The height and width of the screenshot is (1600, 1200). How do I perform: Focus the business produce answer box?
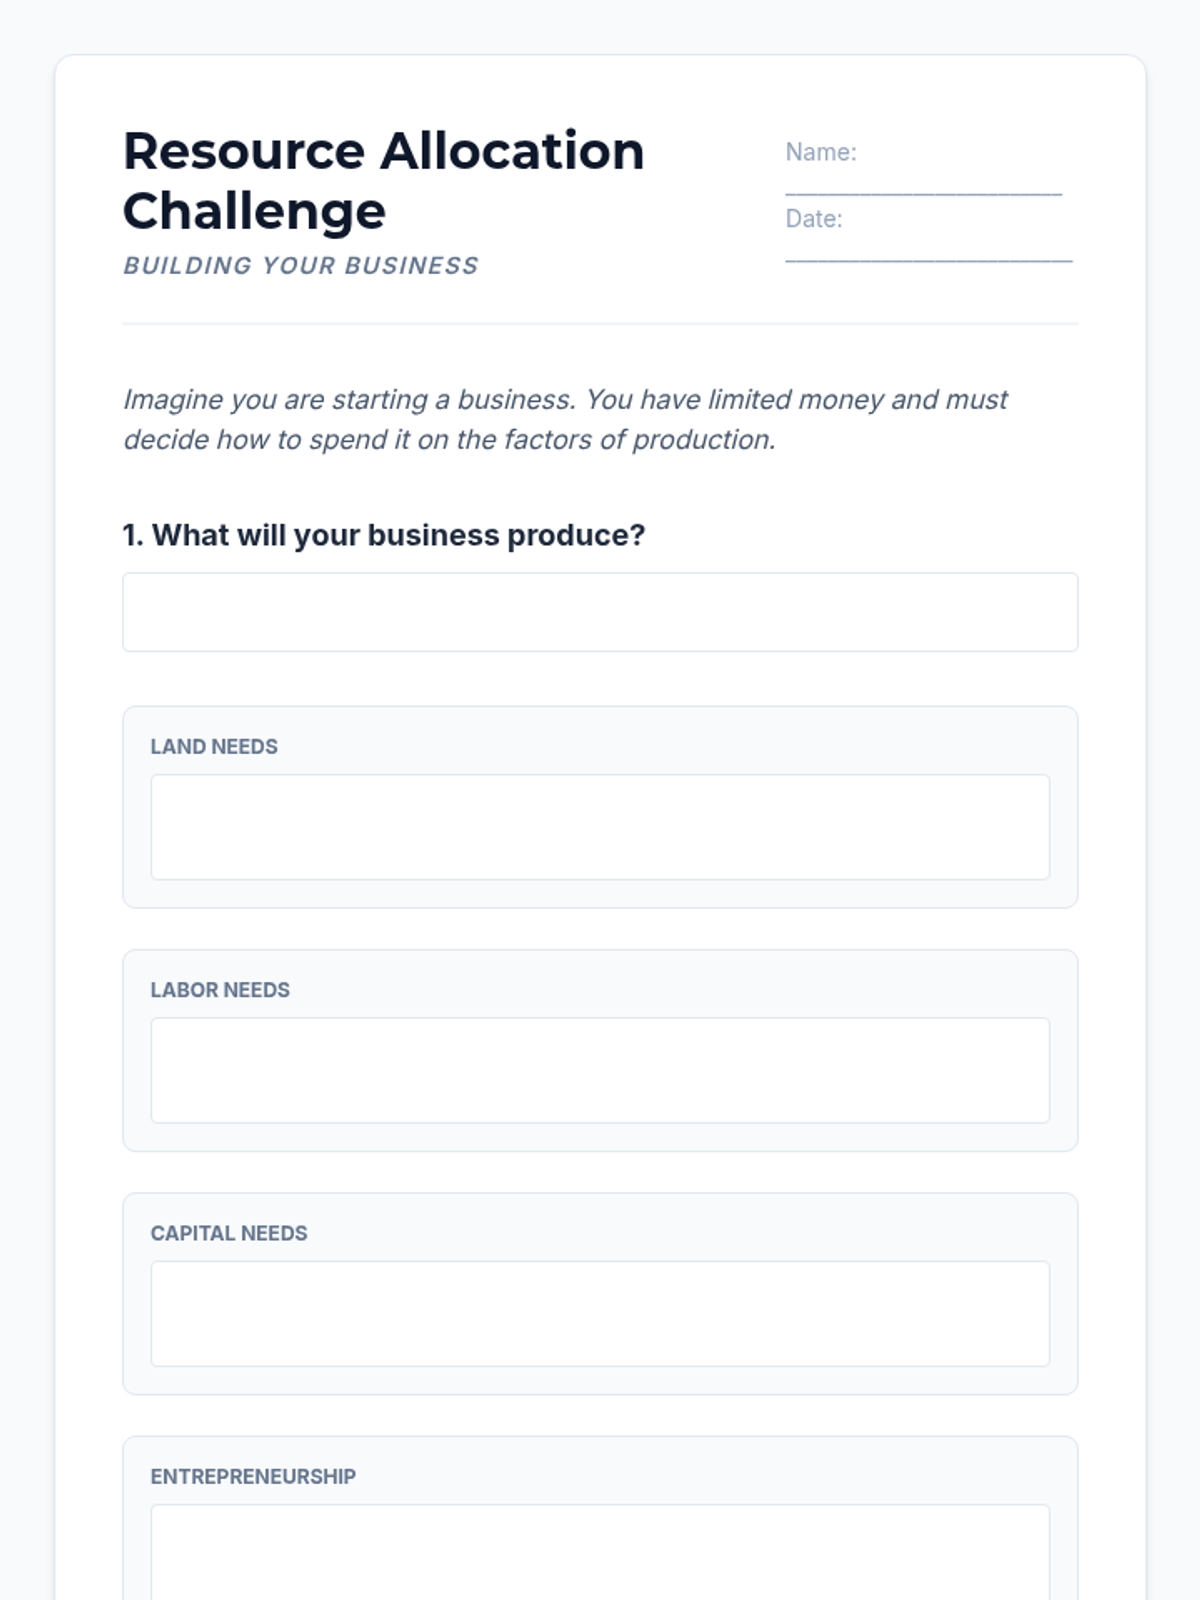(x=600, y=612)
